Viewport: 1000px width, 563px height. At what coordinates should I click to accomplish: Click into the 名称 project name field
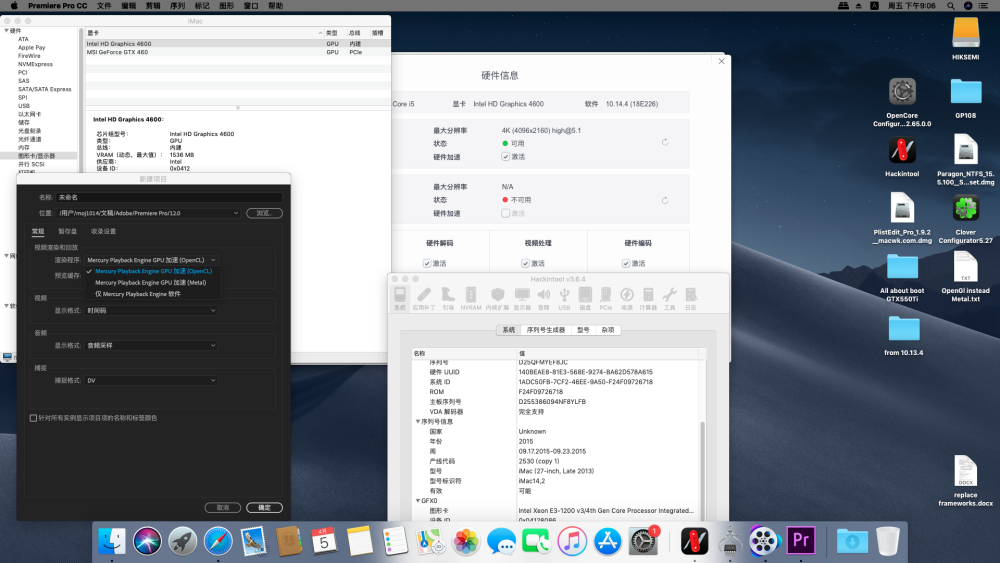click(169, 198)
